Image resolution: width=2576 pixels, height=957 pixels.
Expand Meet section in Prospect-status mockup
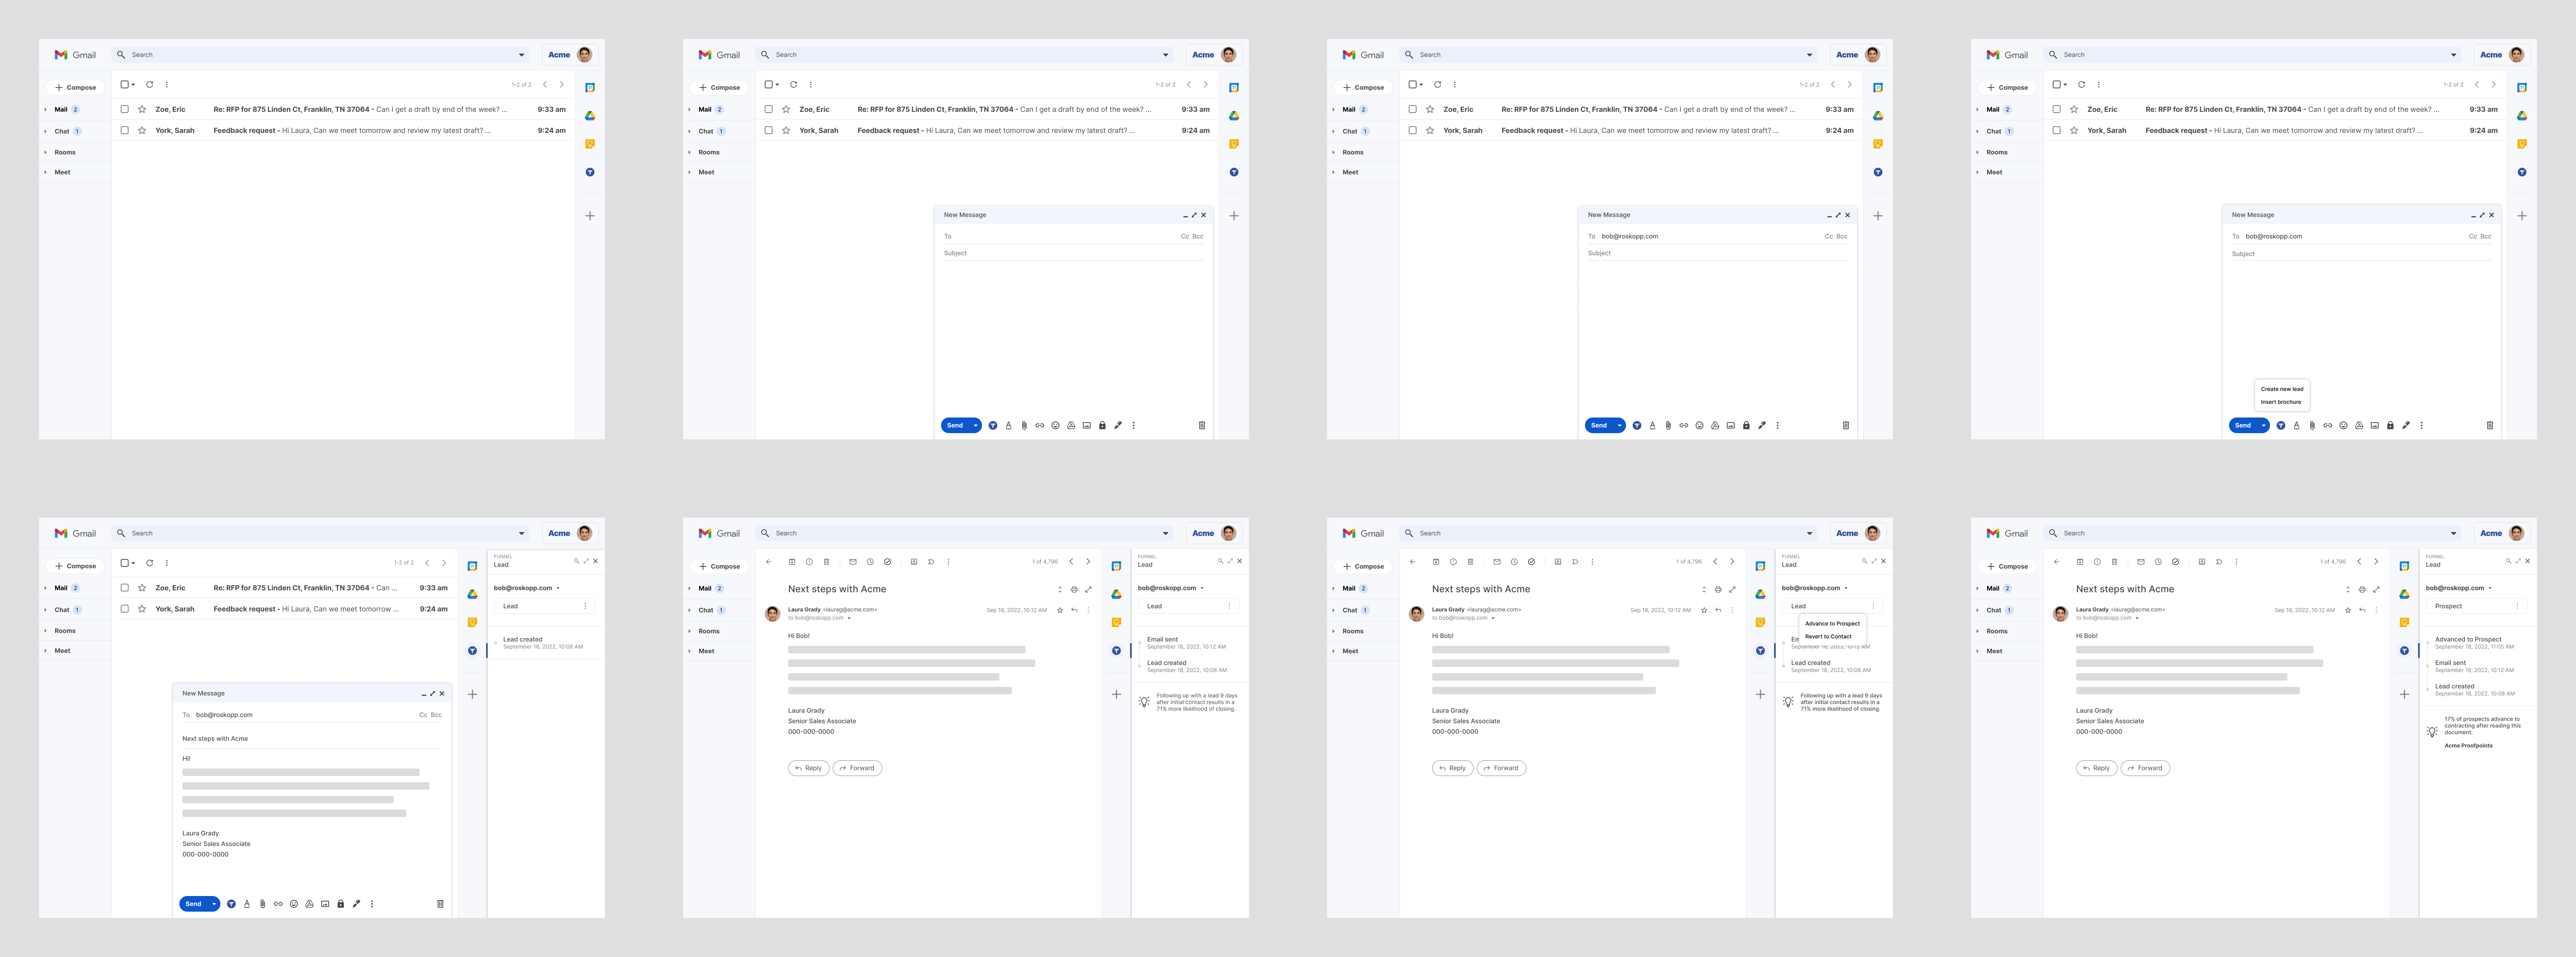[x=1978, y=651]
